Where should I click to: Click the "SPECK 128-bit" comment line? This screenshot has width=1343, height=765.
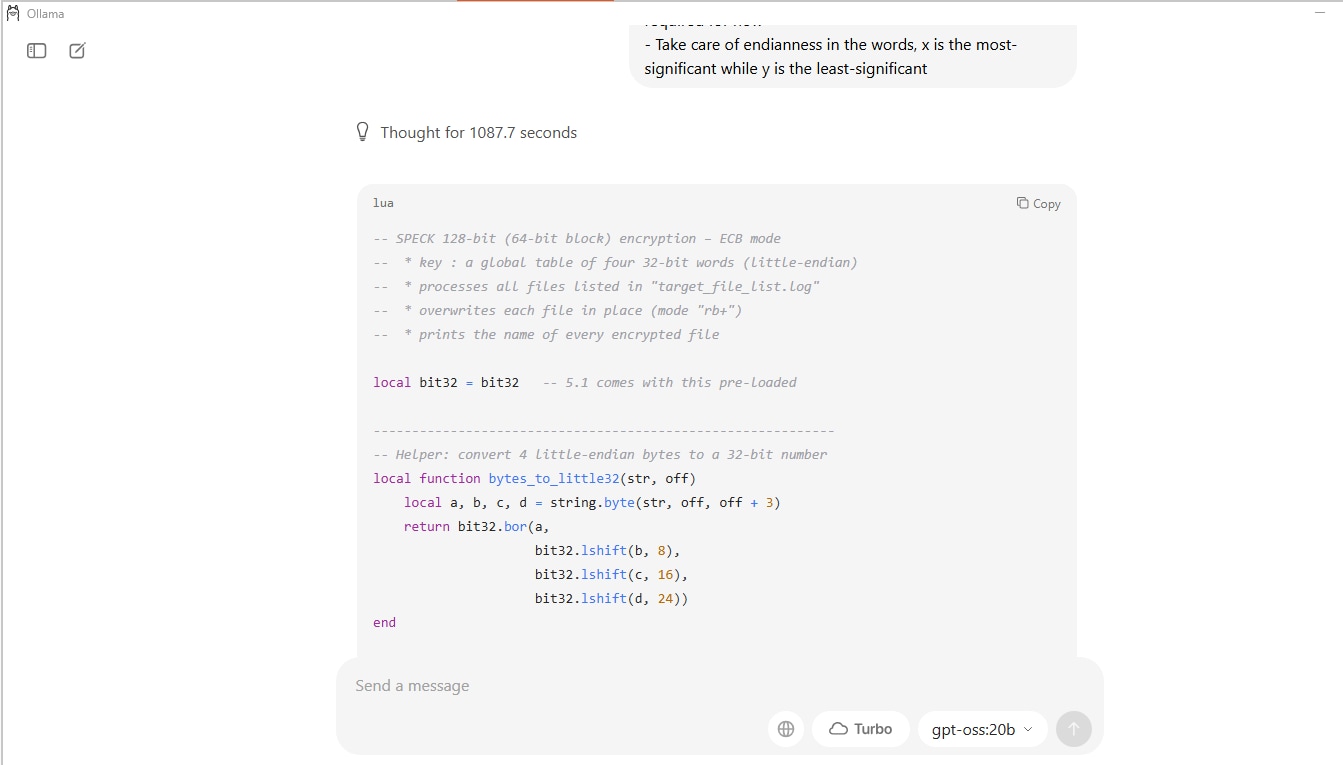577,239
